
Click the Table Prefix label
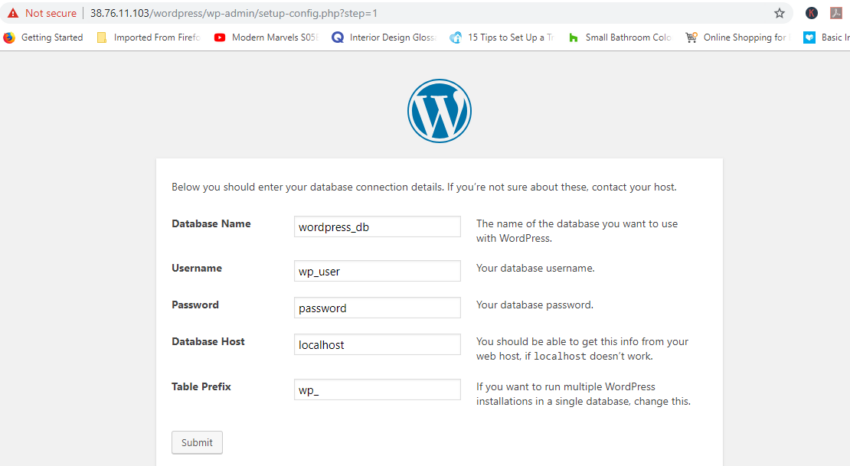(201, 386)
